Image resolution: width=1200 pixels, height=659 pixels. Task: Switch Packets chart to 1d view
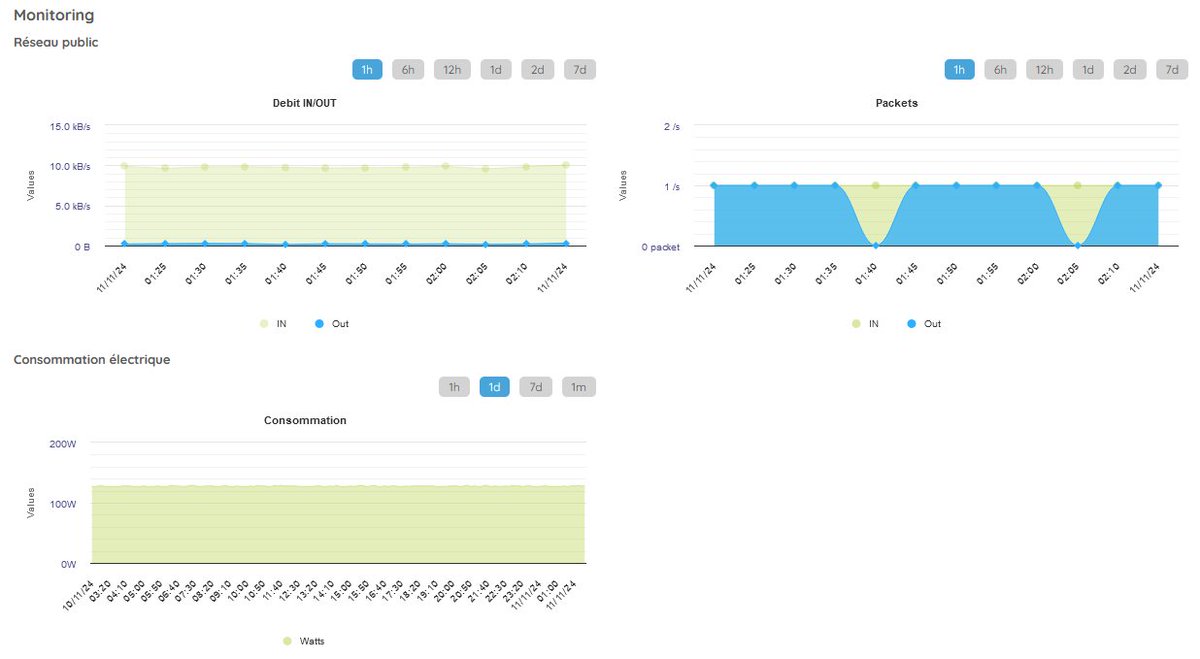pyautogui.click(x=1088, y=69)
